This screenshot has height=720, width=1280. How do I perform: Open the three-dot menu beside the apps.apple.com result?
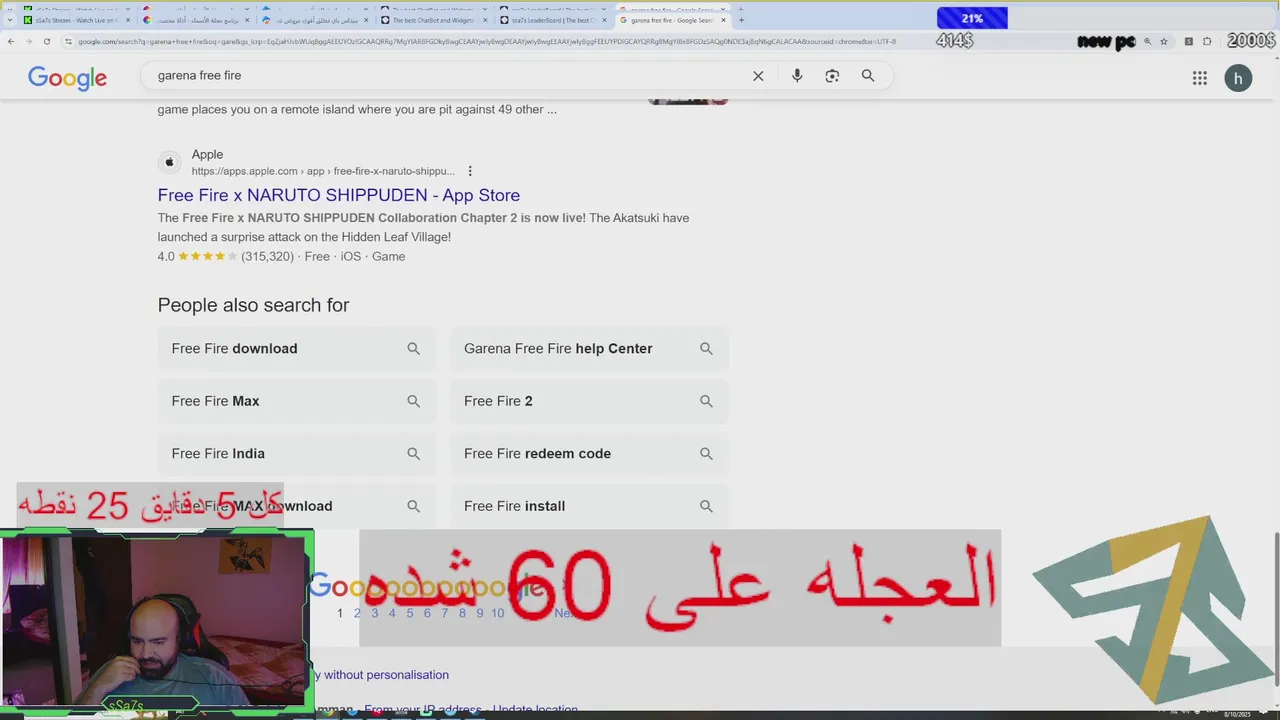pos(470,171)
